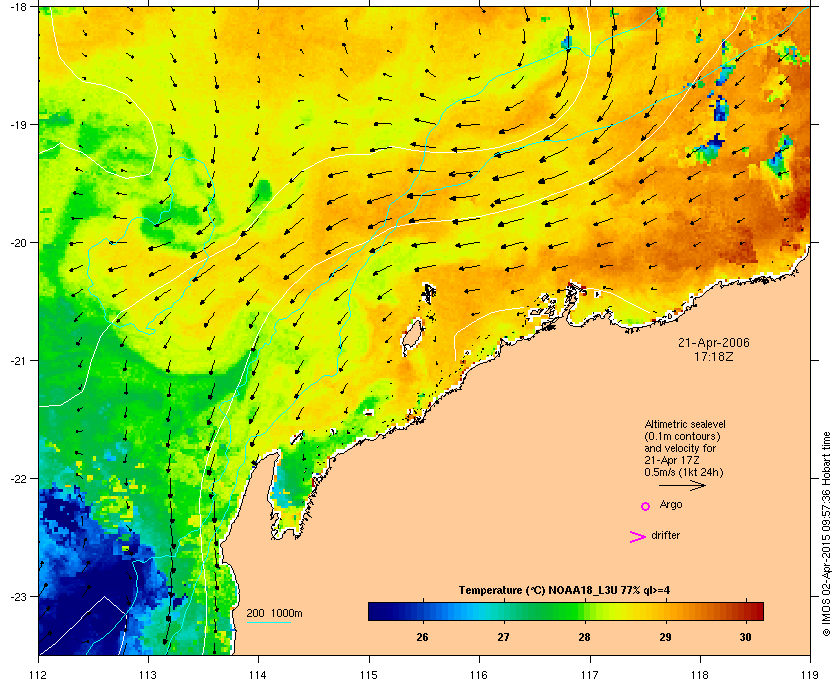Click the '-22' latitude axis label
Image resolution: width=840 pixels, height=680 pixels.
pos(18,479)
